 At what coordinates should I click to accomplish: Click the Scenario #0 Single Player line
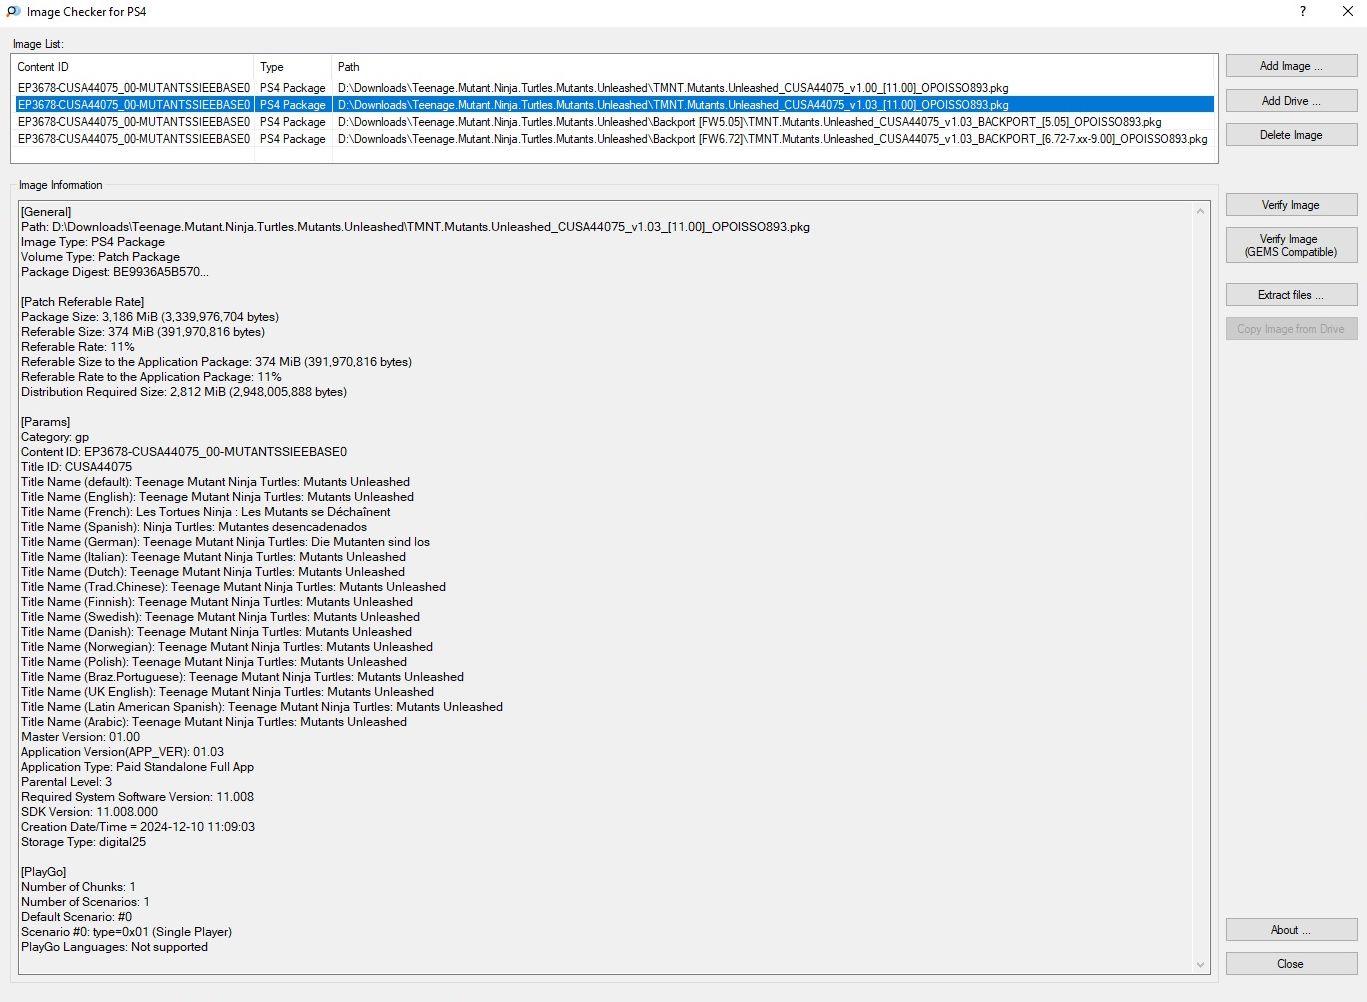pyautogui.click(x=126, y=932)
